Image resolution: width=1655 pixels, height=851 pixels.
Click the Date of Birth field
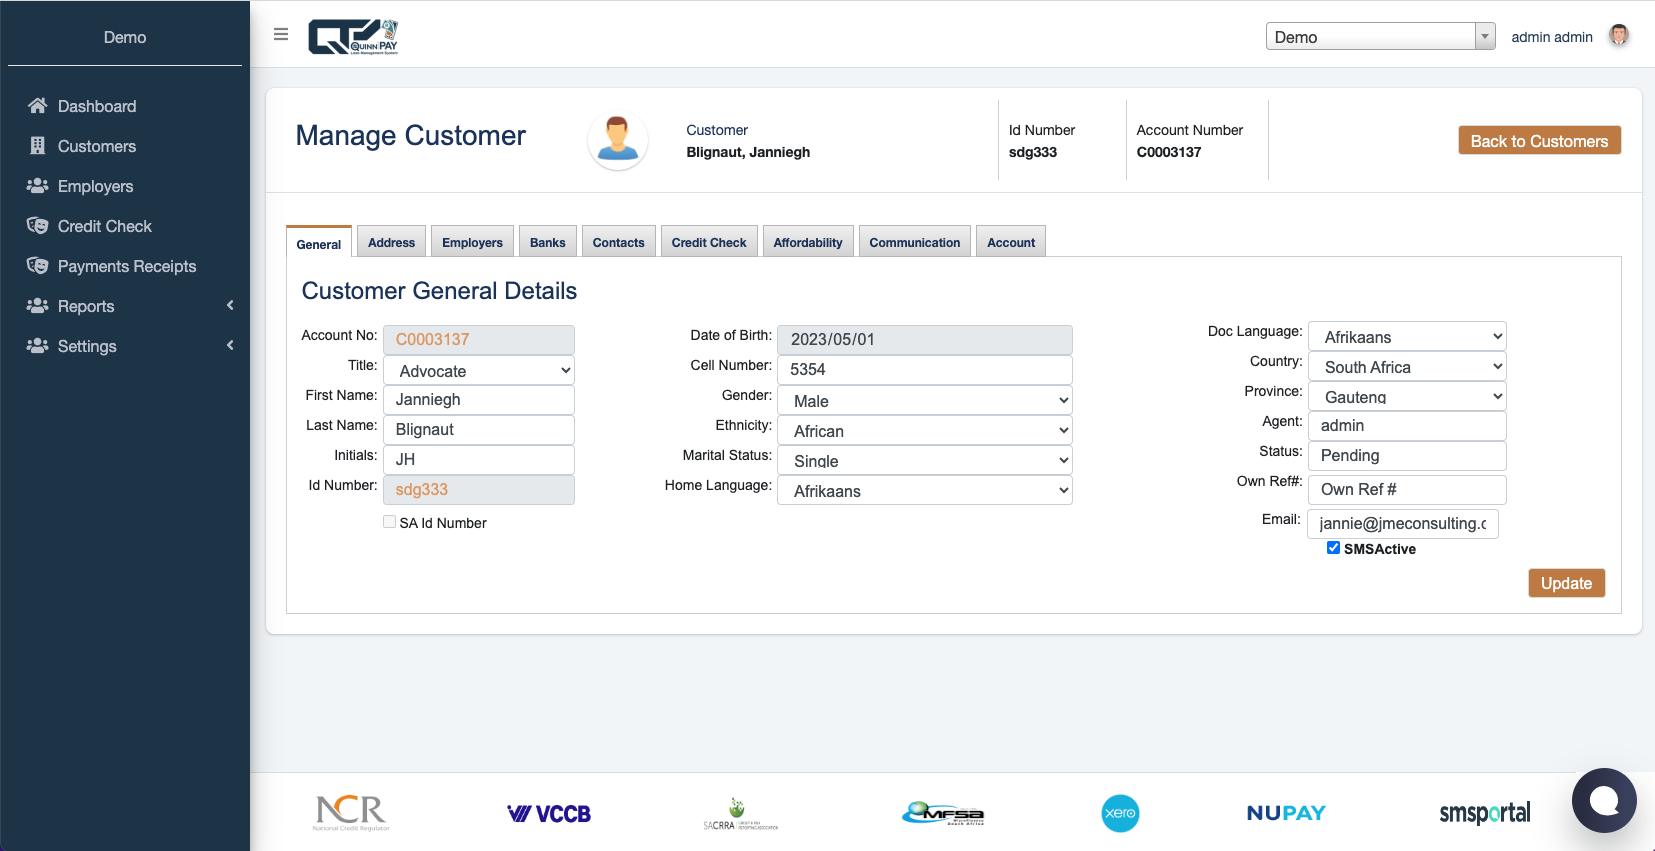coord(925,339)
